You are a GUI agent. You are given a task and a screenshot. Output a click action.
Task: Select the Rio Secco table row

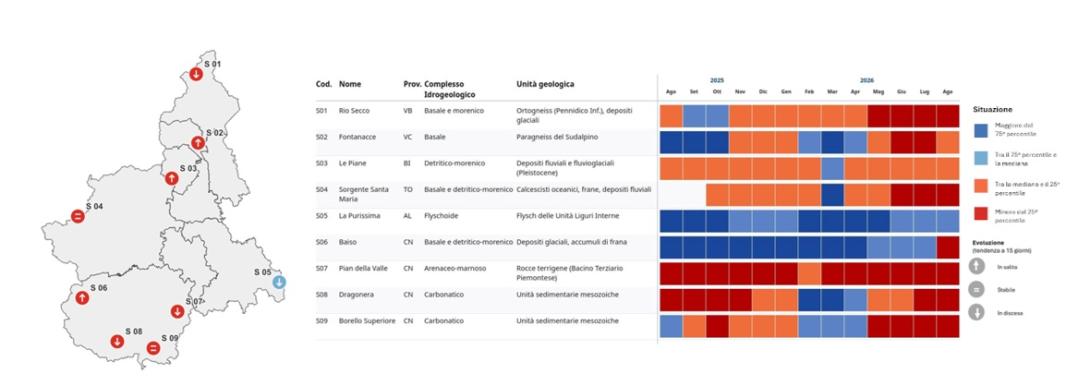pos(637,115)
